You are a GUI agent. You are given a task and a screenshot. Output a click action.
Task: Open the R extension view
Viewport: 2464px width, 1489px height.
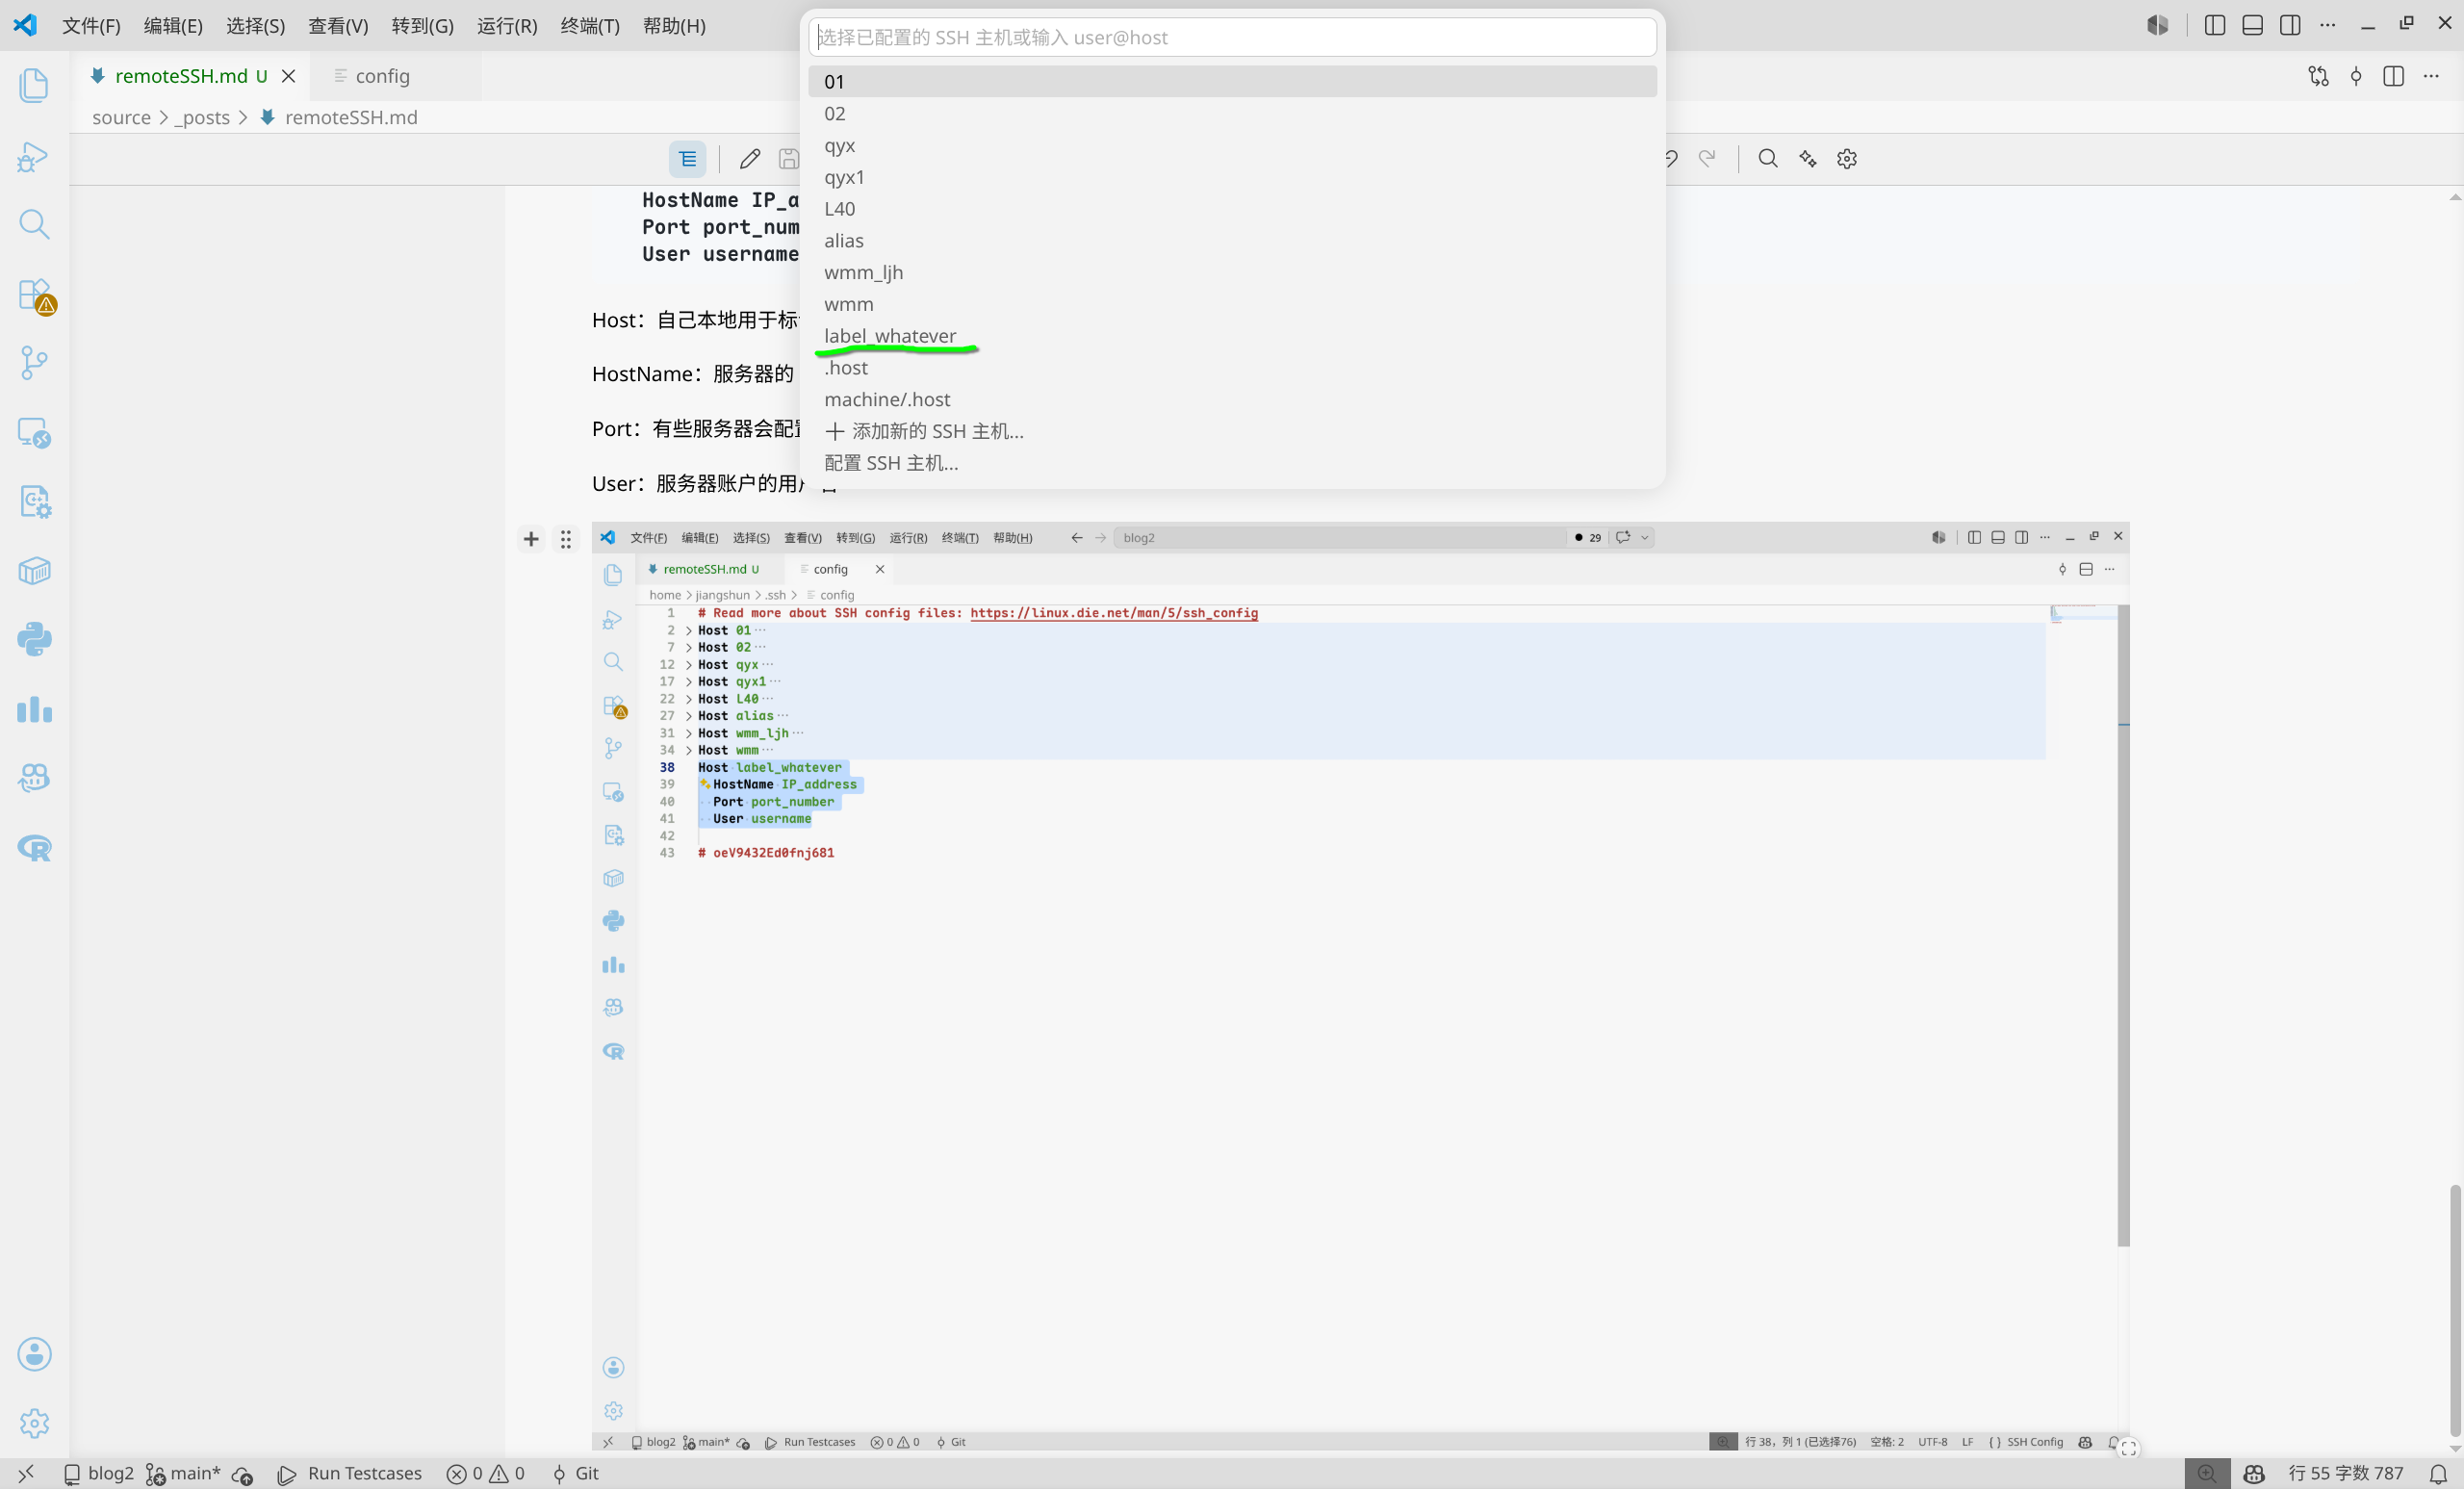tap(34, 849)
